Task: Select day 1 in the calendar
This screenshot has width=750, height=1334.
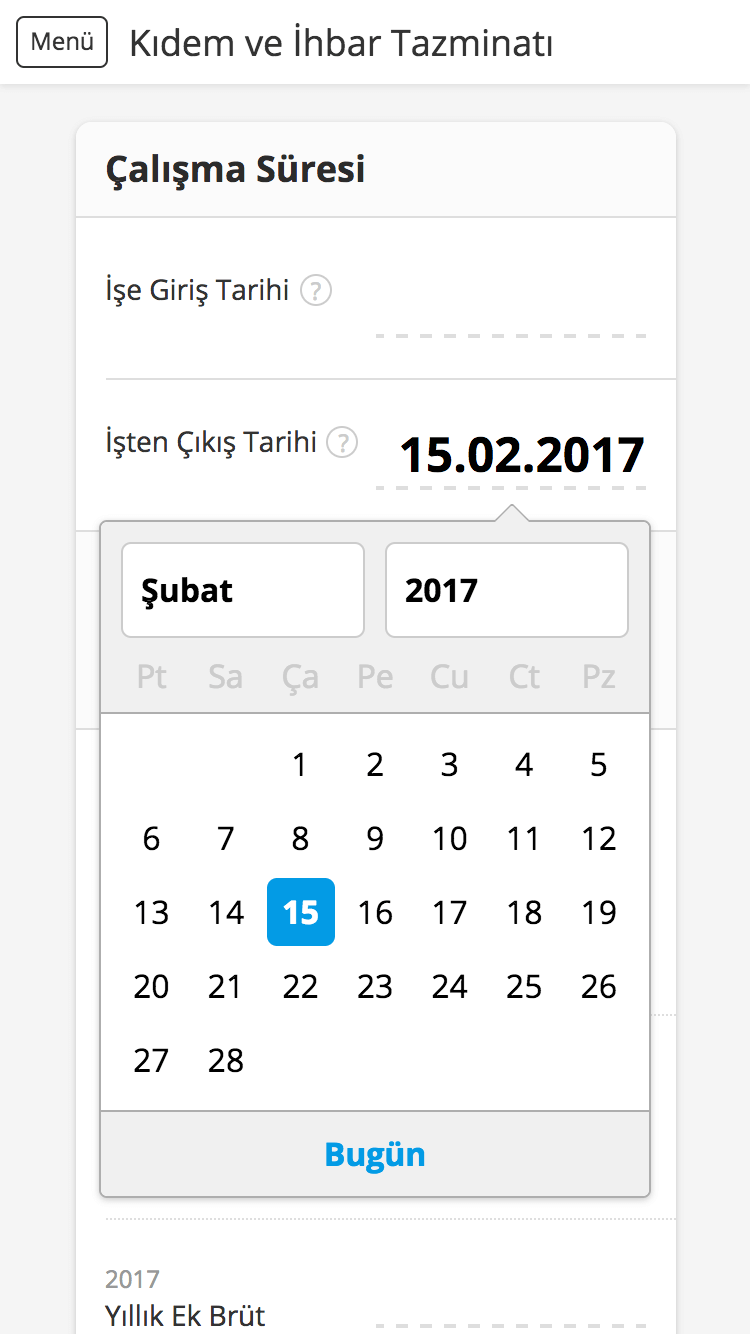Action: (300, 764)
